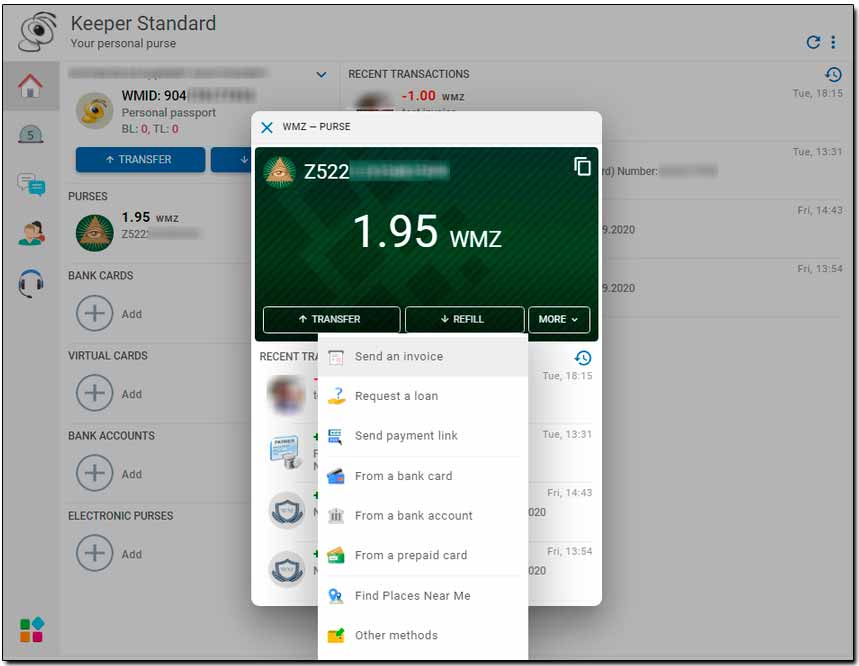Screen dimensions: 859x666
Task: Open the notifications icon showing 5
Action: [30, 134]
